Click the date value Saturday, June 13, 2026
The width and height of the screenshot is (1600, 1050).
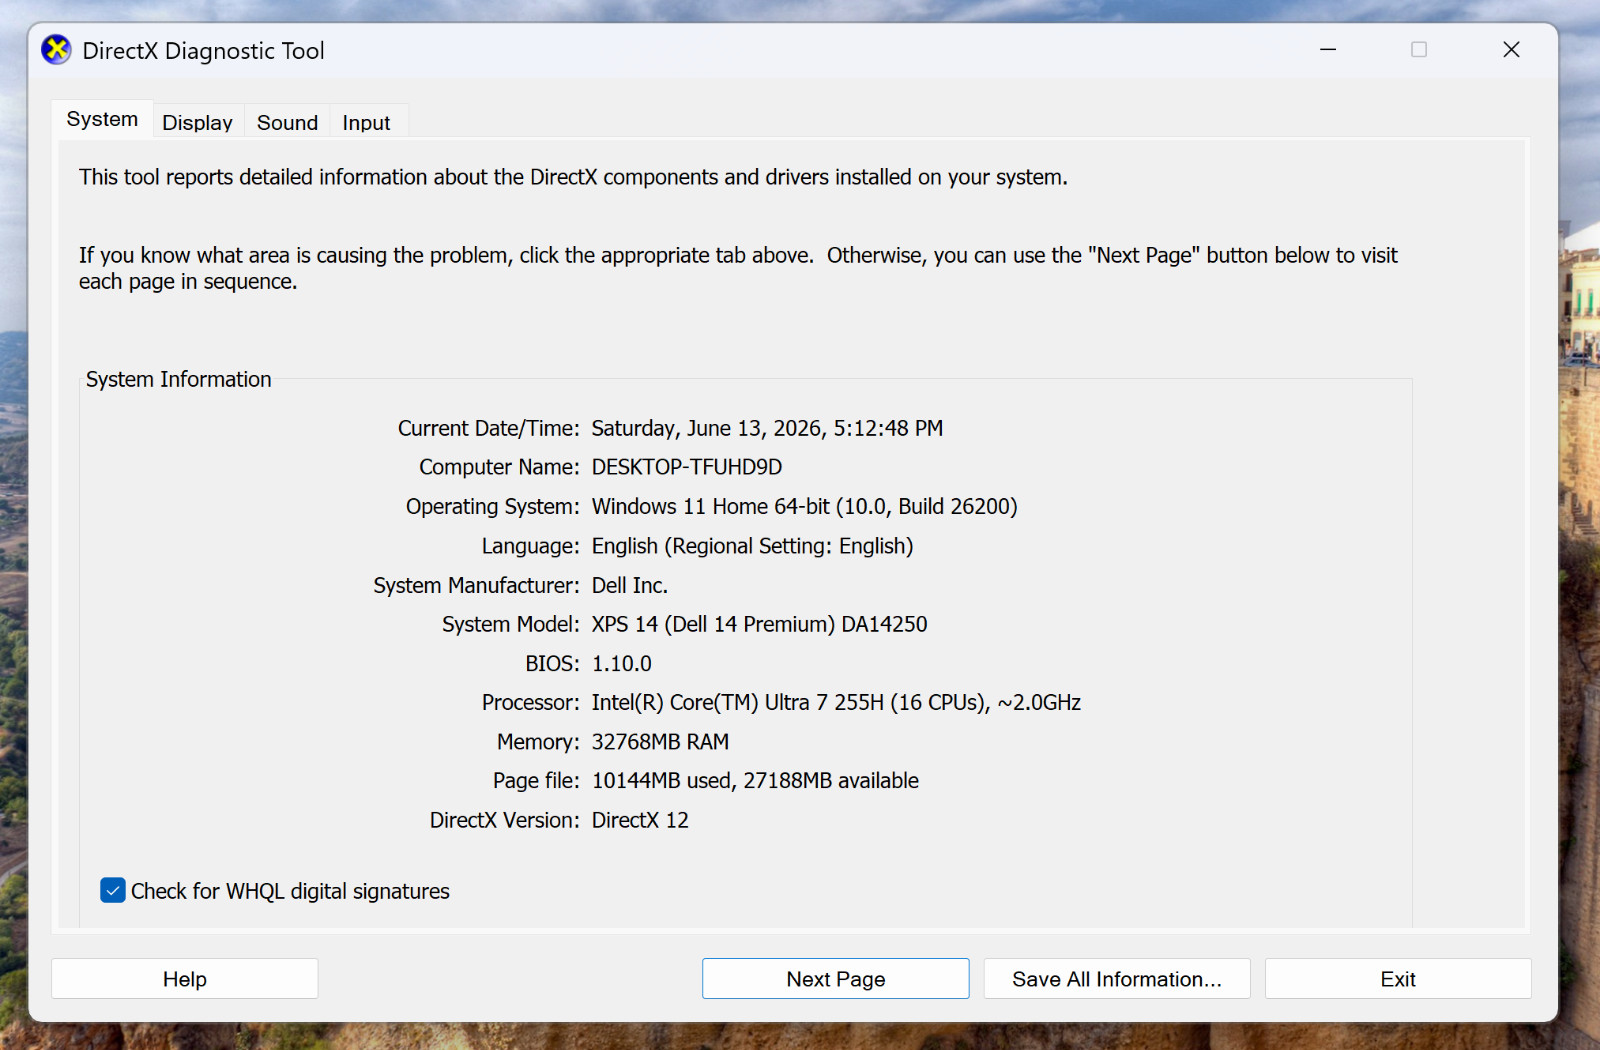click(x=767, y=428)
